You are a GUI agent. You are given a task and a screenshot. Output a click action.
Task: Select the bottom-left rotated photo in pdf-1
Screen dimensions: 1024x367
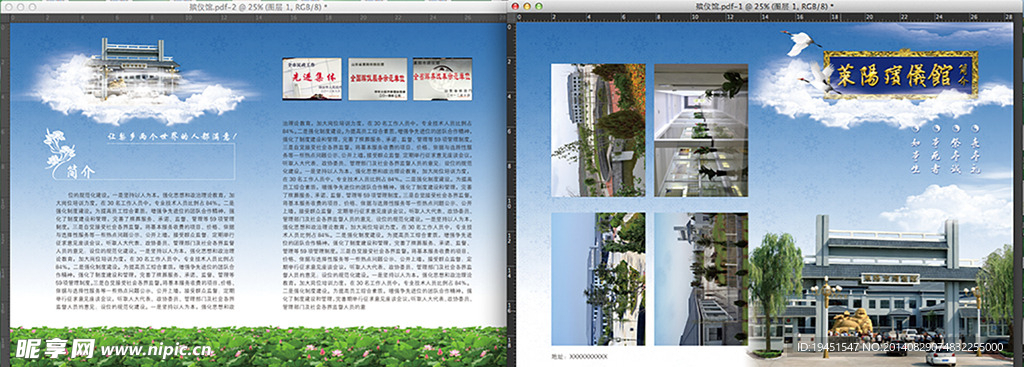click(x=598, y=279)
